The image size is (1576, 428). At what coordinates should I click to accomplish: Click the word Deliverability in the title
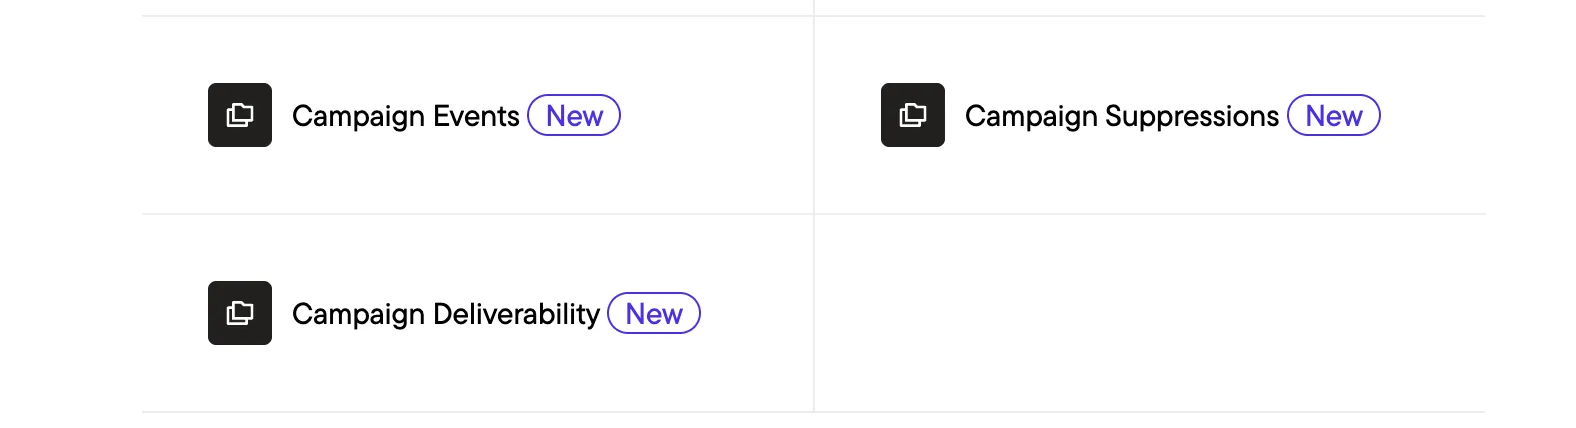click(x=516, y=314)
